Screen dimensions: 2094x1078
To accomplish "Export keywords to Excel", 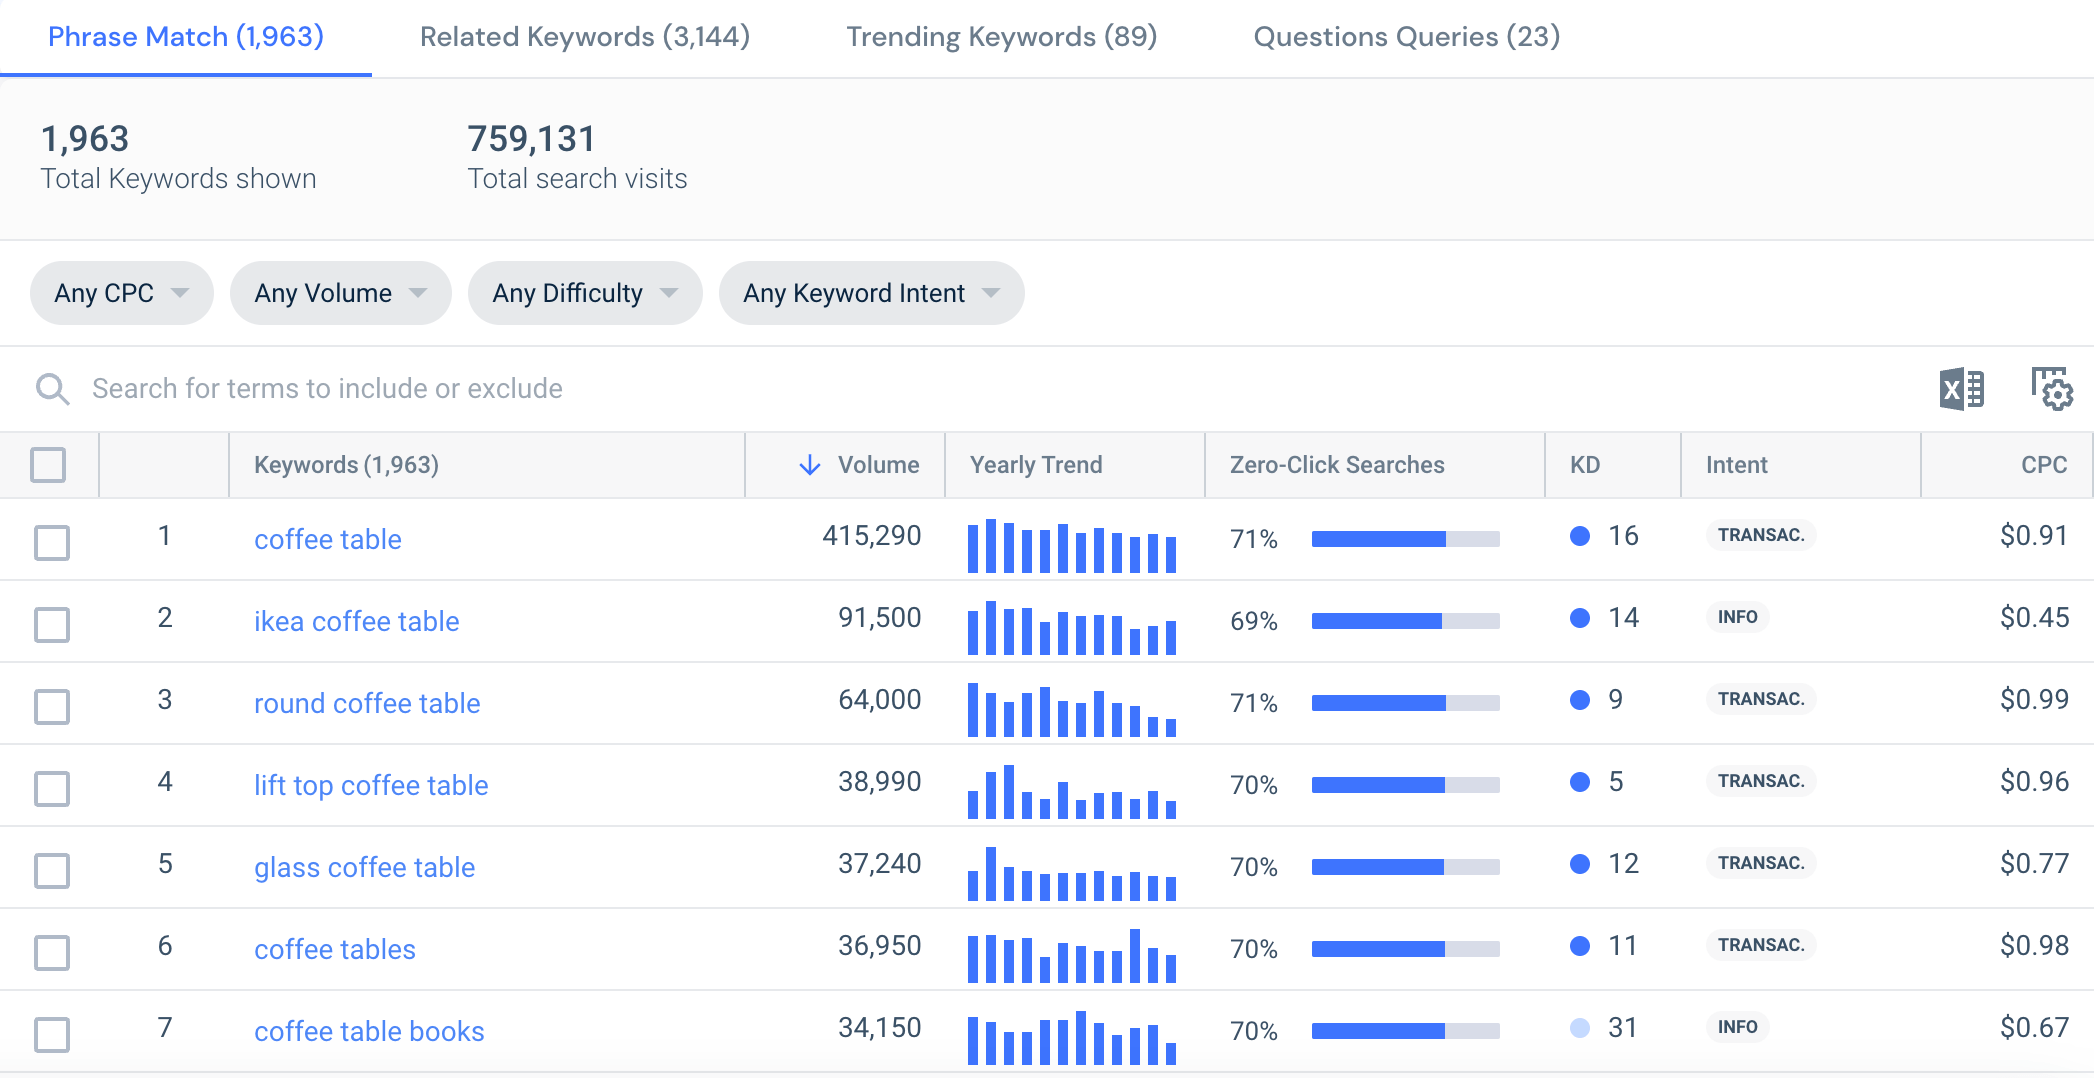I will click(1962, 389).
